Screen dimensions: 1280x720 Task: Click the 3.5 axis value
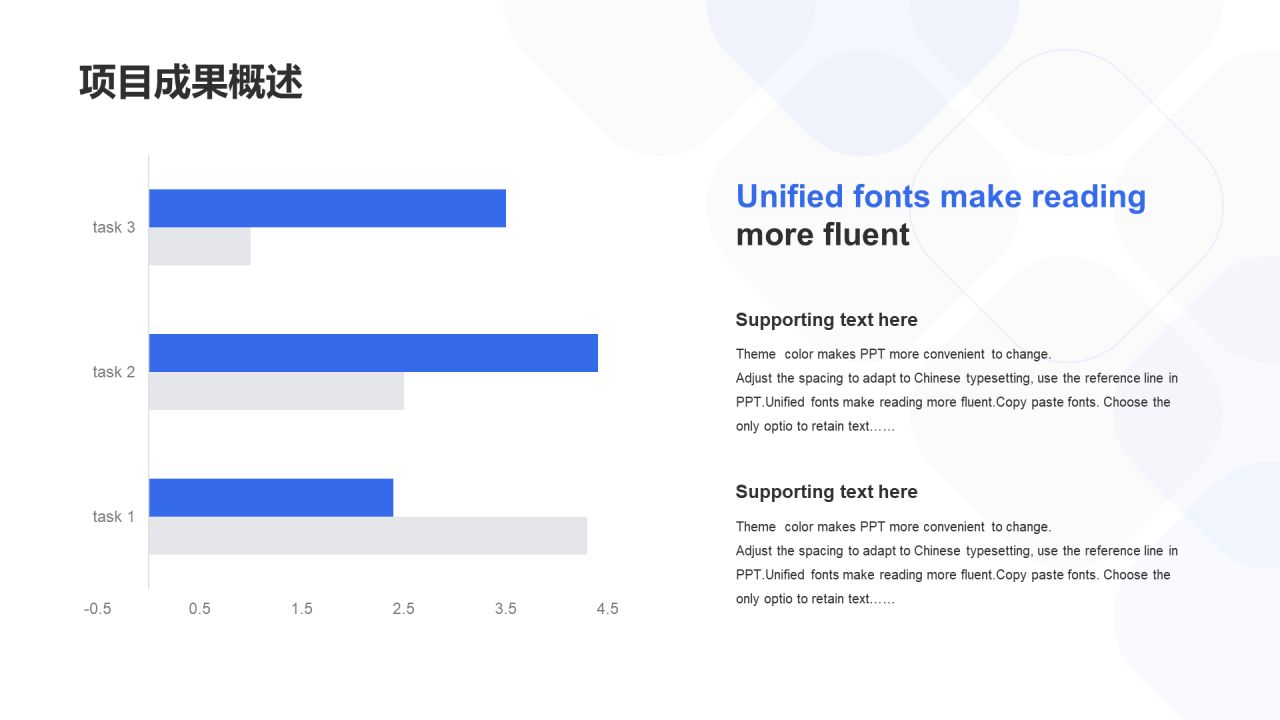506,609
